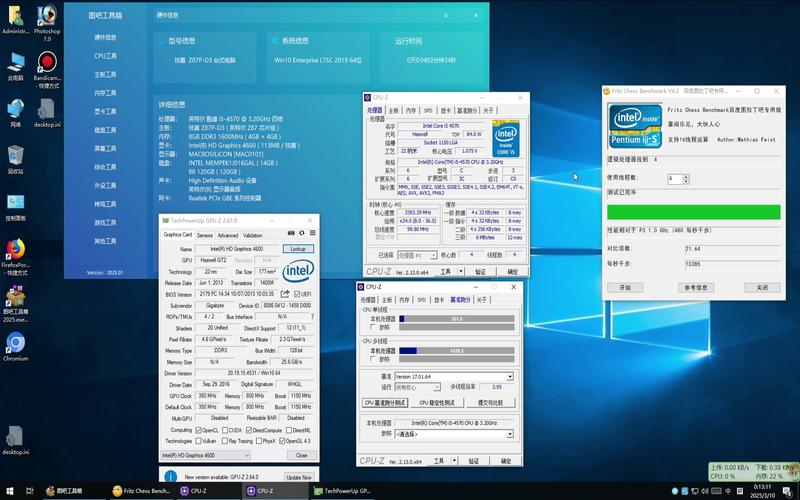Click CPU multi-thread score bar in CPU-Z

click(x=457, y=351)
